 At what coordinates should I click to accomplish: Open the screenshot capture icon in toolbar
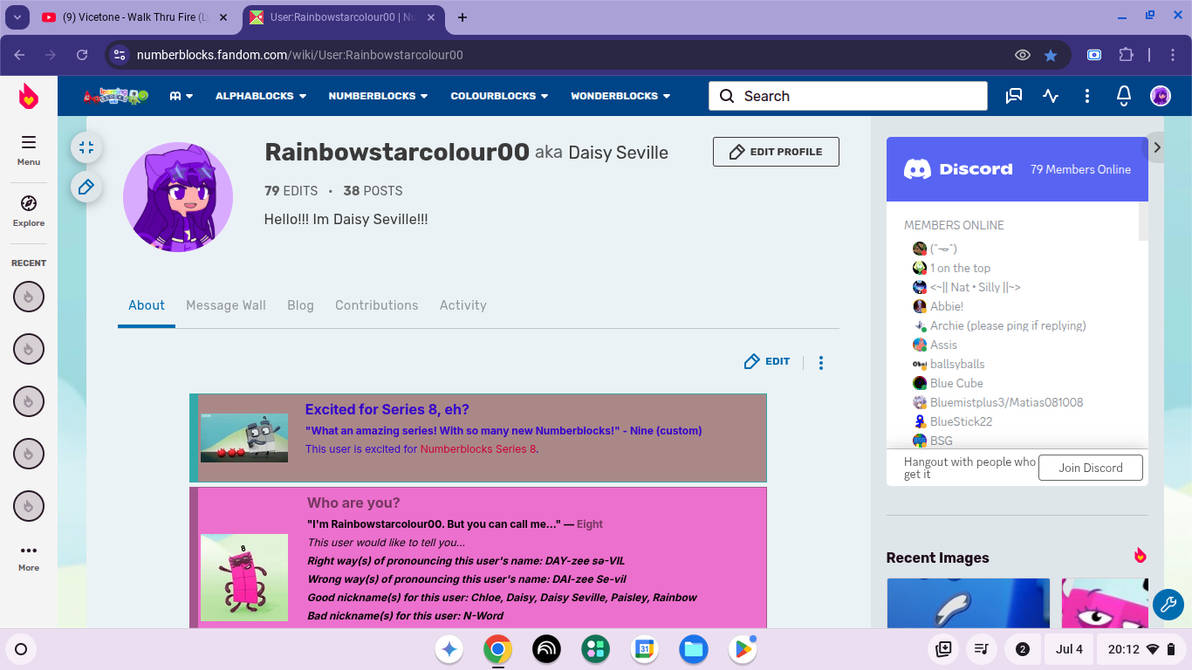tap(1094, 55)
